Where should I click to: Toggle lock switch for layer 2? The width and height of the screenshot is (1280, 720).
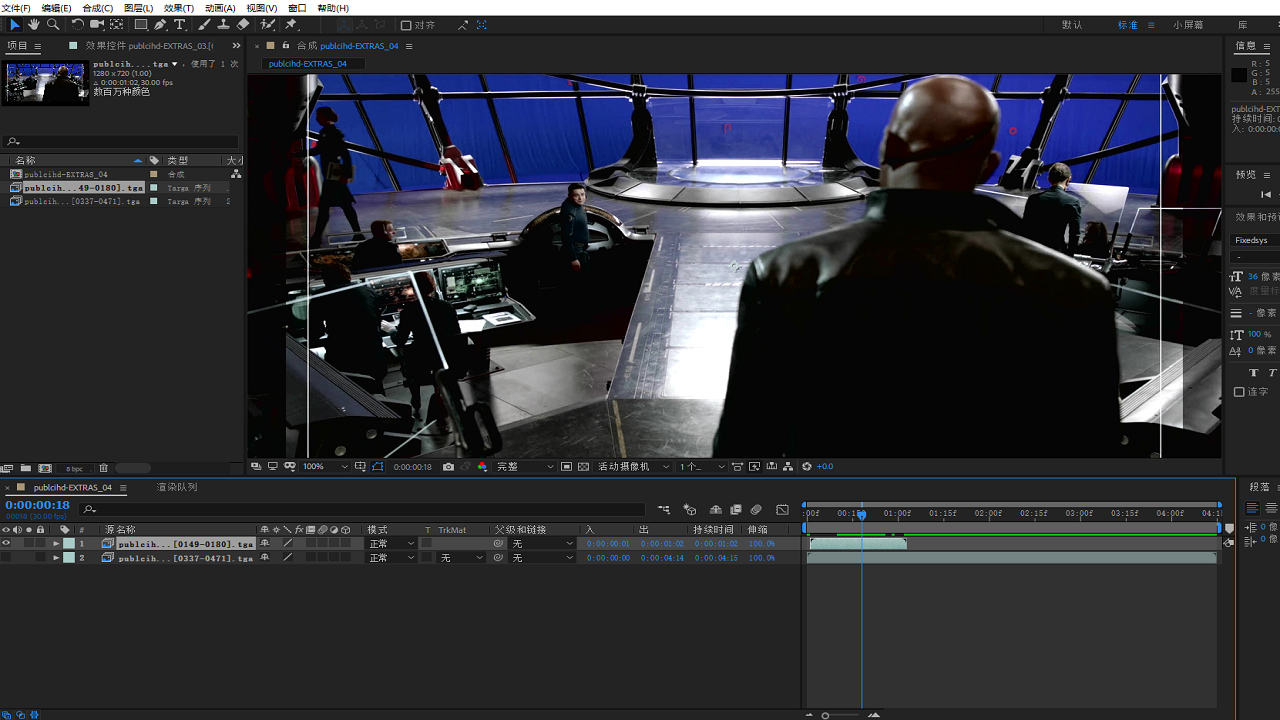pos(40,558)
